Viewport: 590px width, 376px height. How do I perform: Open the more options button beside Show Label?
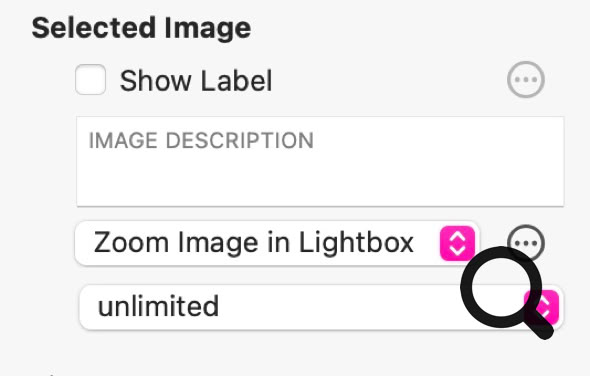[x=526, y=79]
